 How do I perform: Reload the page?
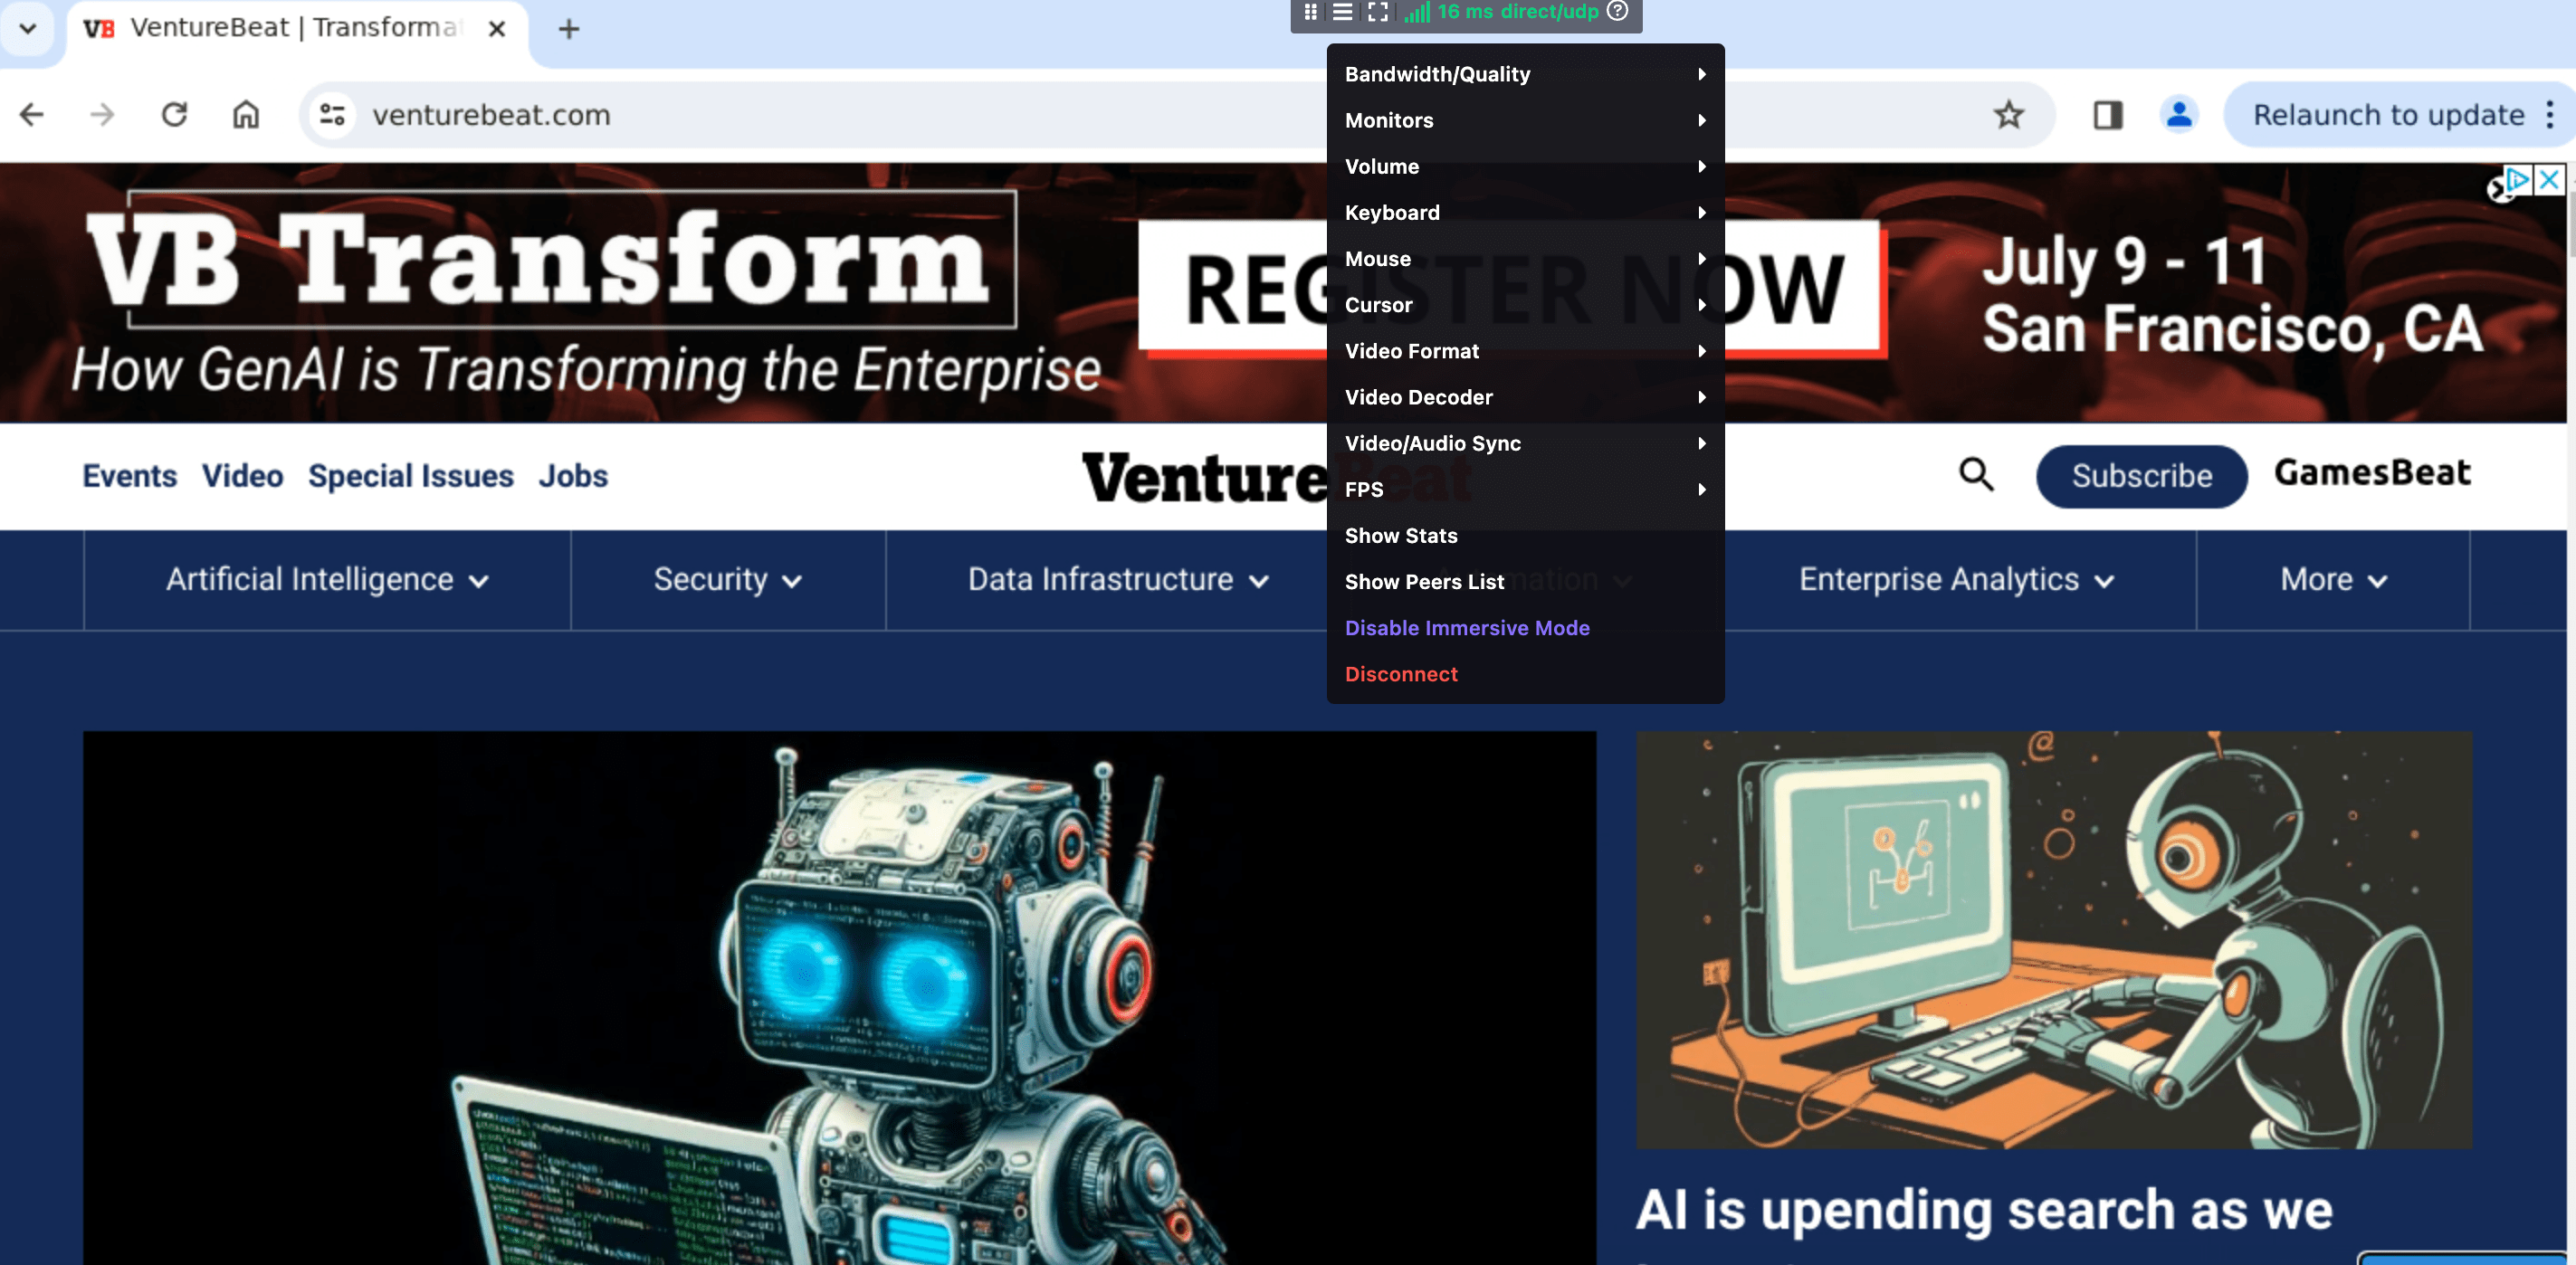click(174, 115)
